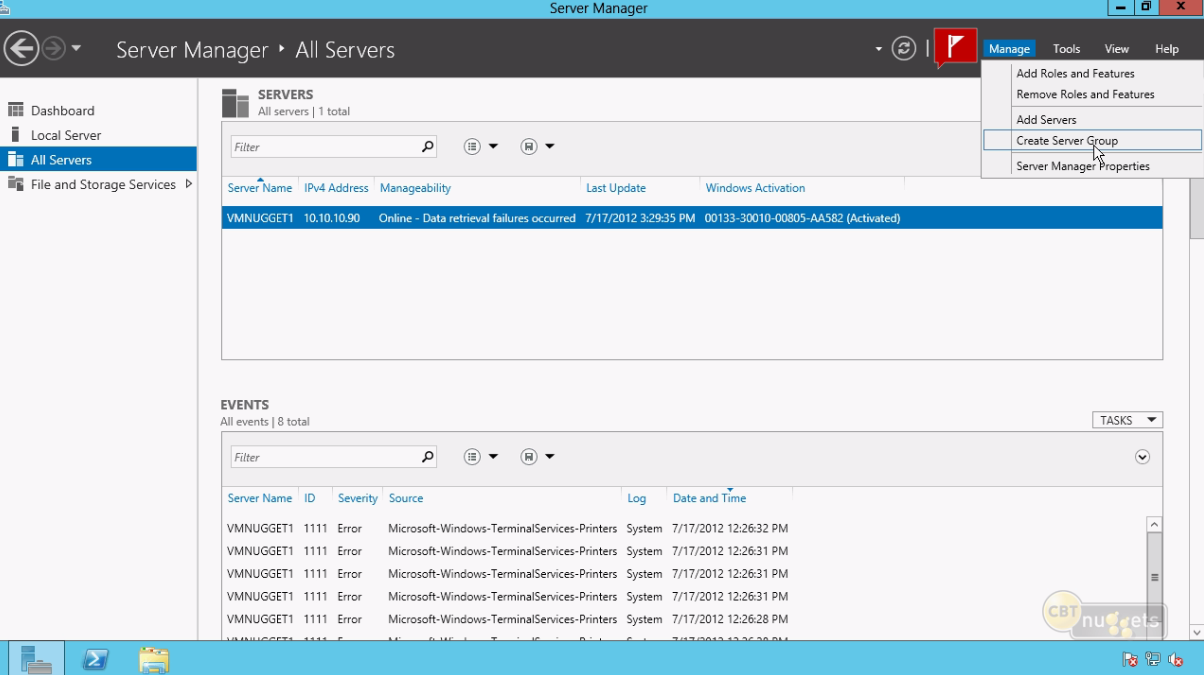Click main window scroll down arrow
Image resolution: width=1204 pixels, height=675 pixels.
1196,632
